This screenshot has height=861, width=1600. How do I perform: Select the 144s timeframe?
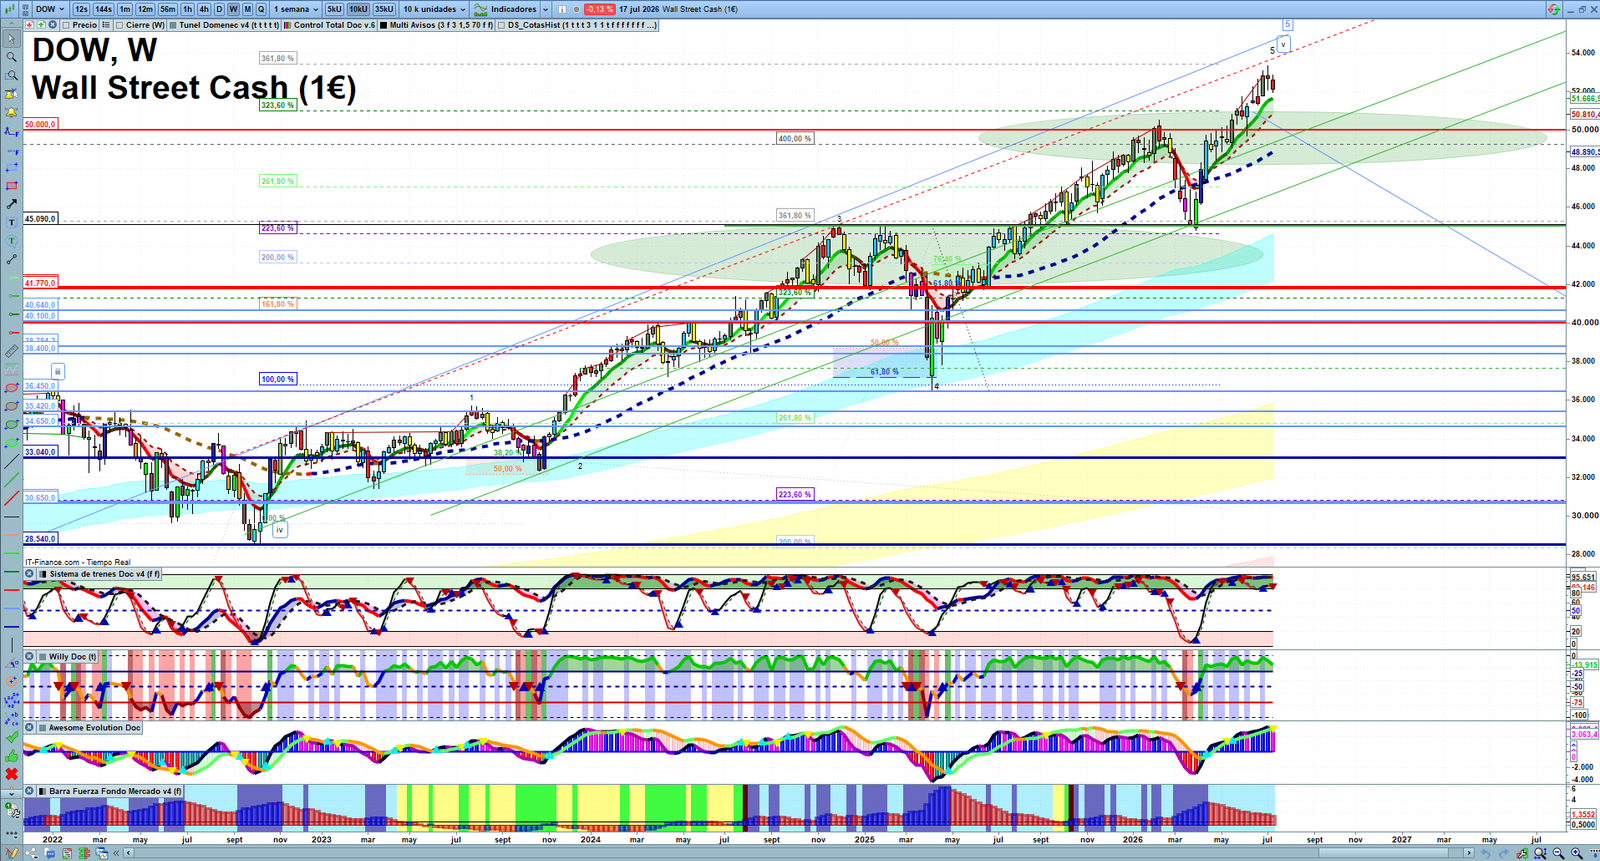[x=103, y=9]
